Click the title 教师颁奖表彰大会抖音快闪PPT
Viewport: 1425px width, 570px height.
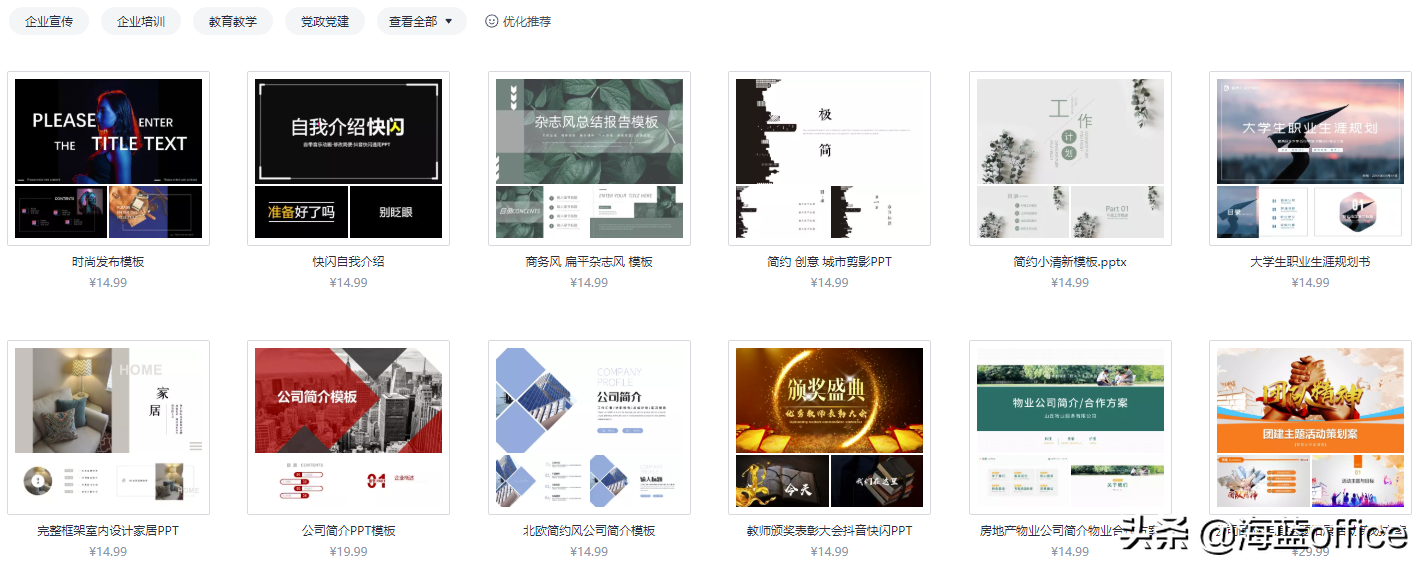(x=829, y=531)
